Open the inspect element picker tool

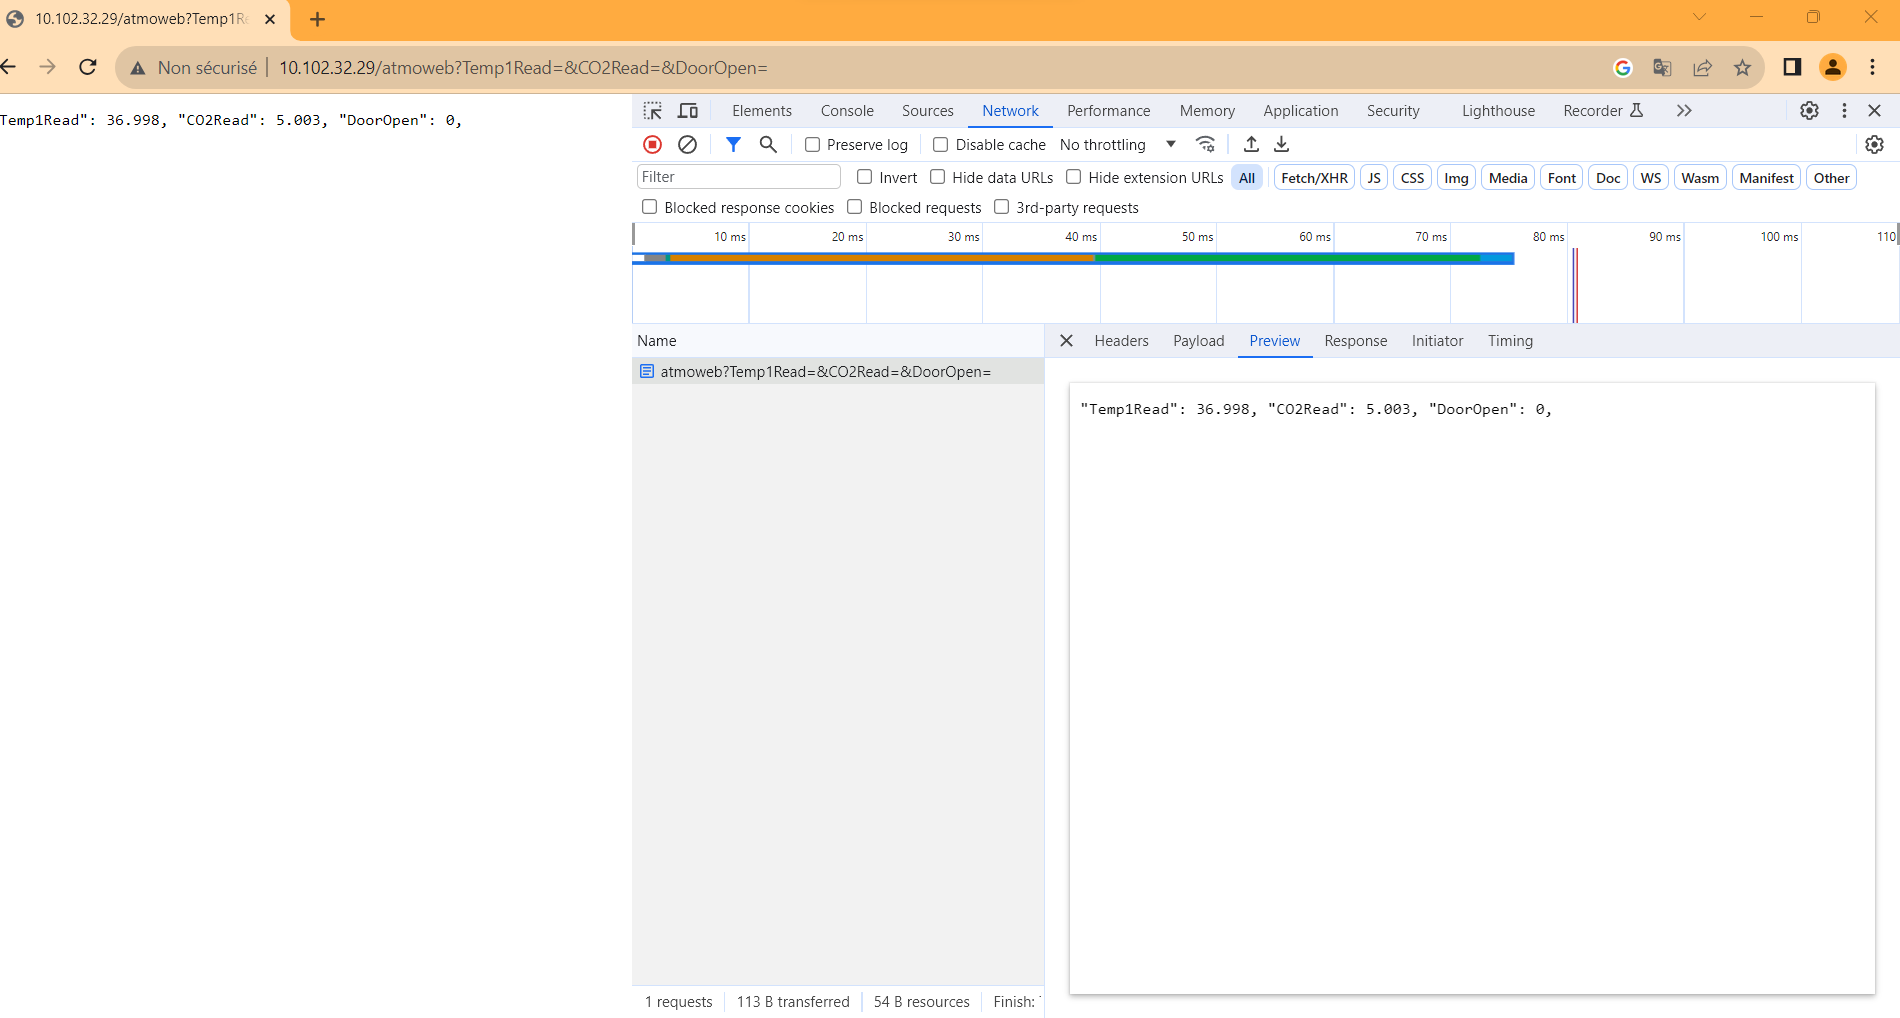tap(653, 111)
